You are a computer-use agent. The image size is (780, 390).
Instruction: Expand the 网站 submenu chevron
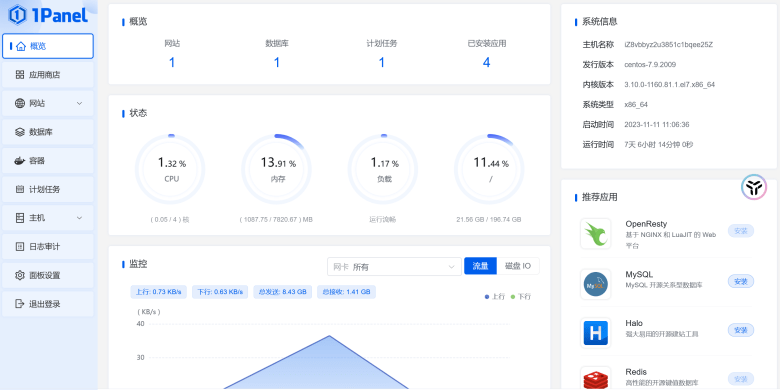click(x=80, y=103)
